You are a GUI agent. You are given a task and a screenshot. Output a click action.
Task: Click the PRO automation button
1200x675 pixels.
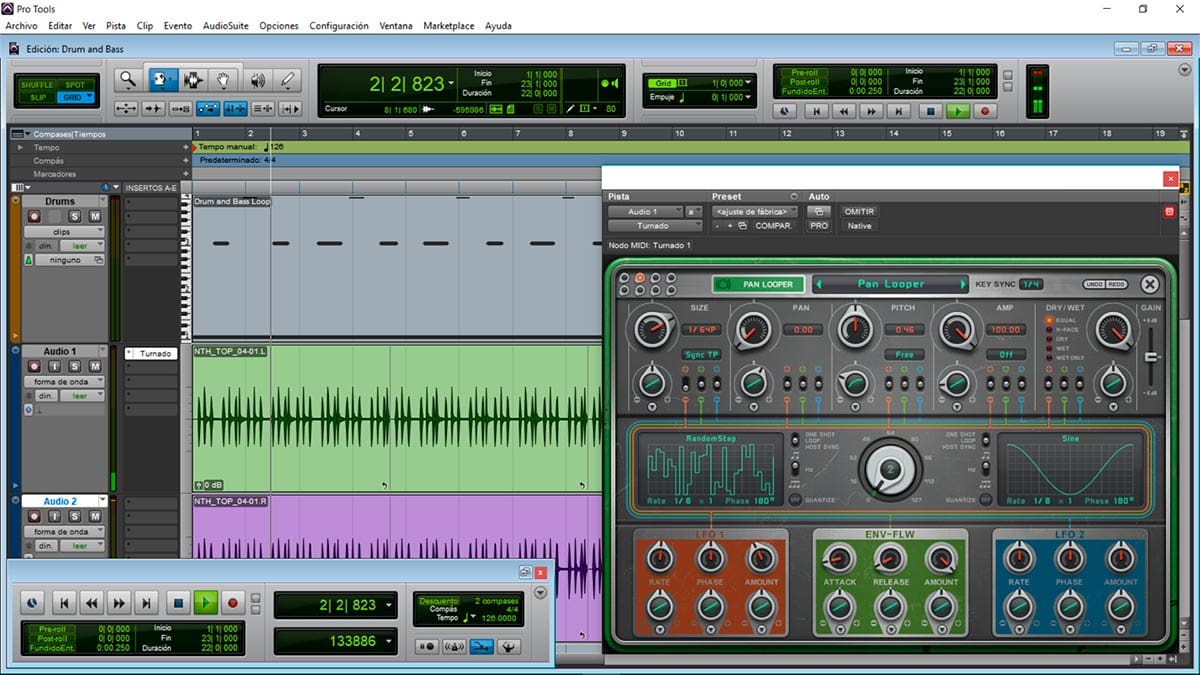[x=819, y=226]
